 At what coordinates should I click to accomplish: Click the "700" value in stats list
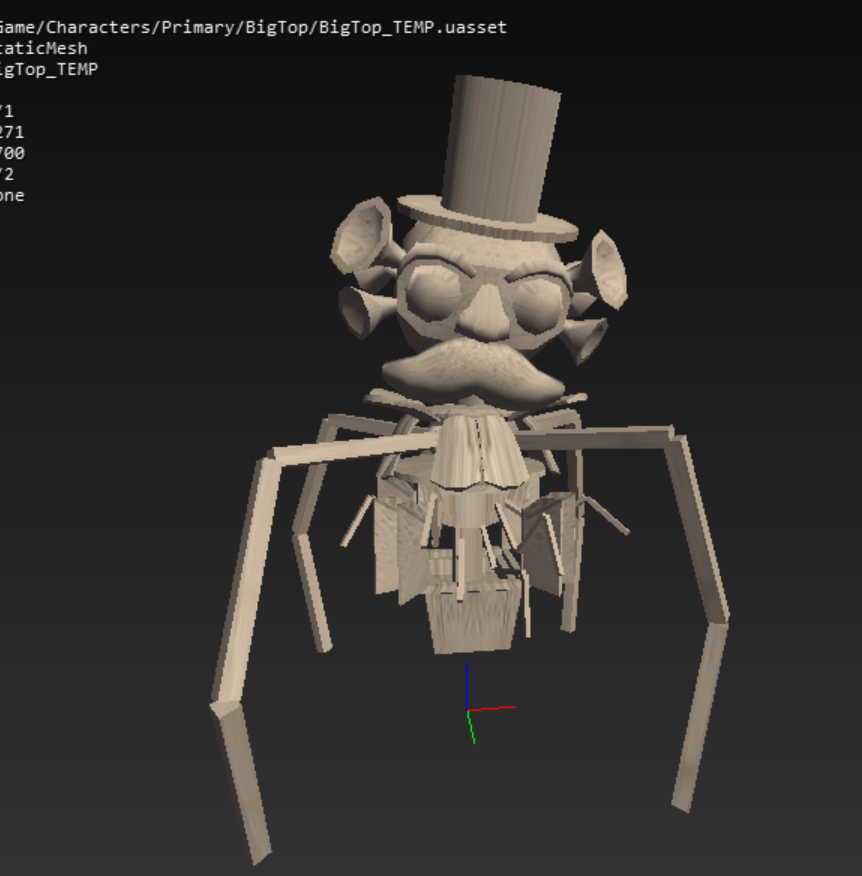(12, 153)
